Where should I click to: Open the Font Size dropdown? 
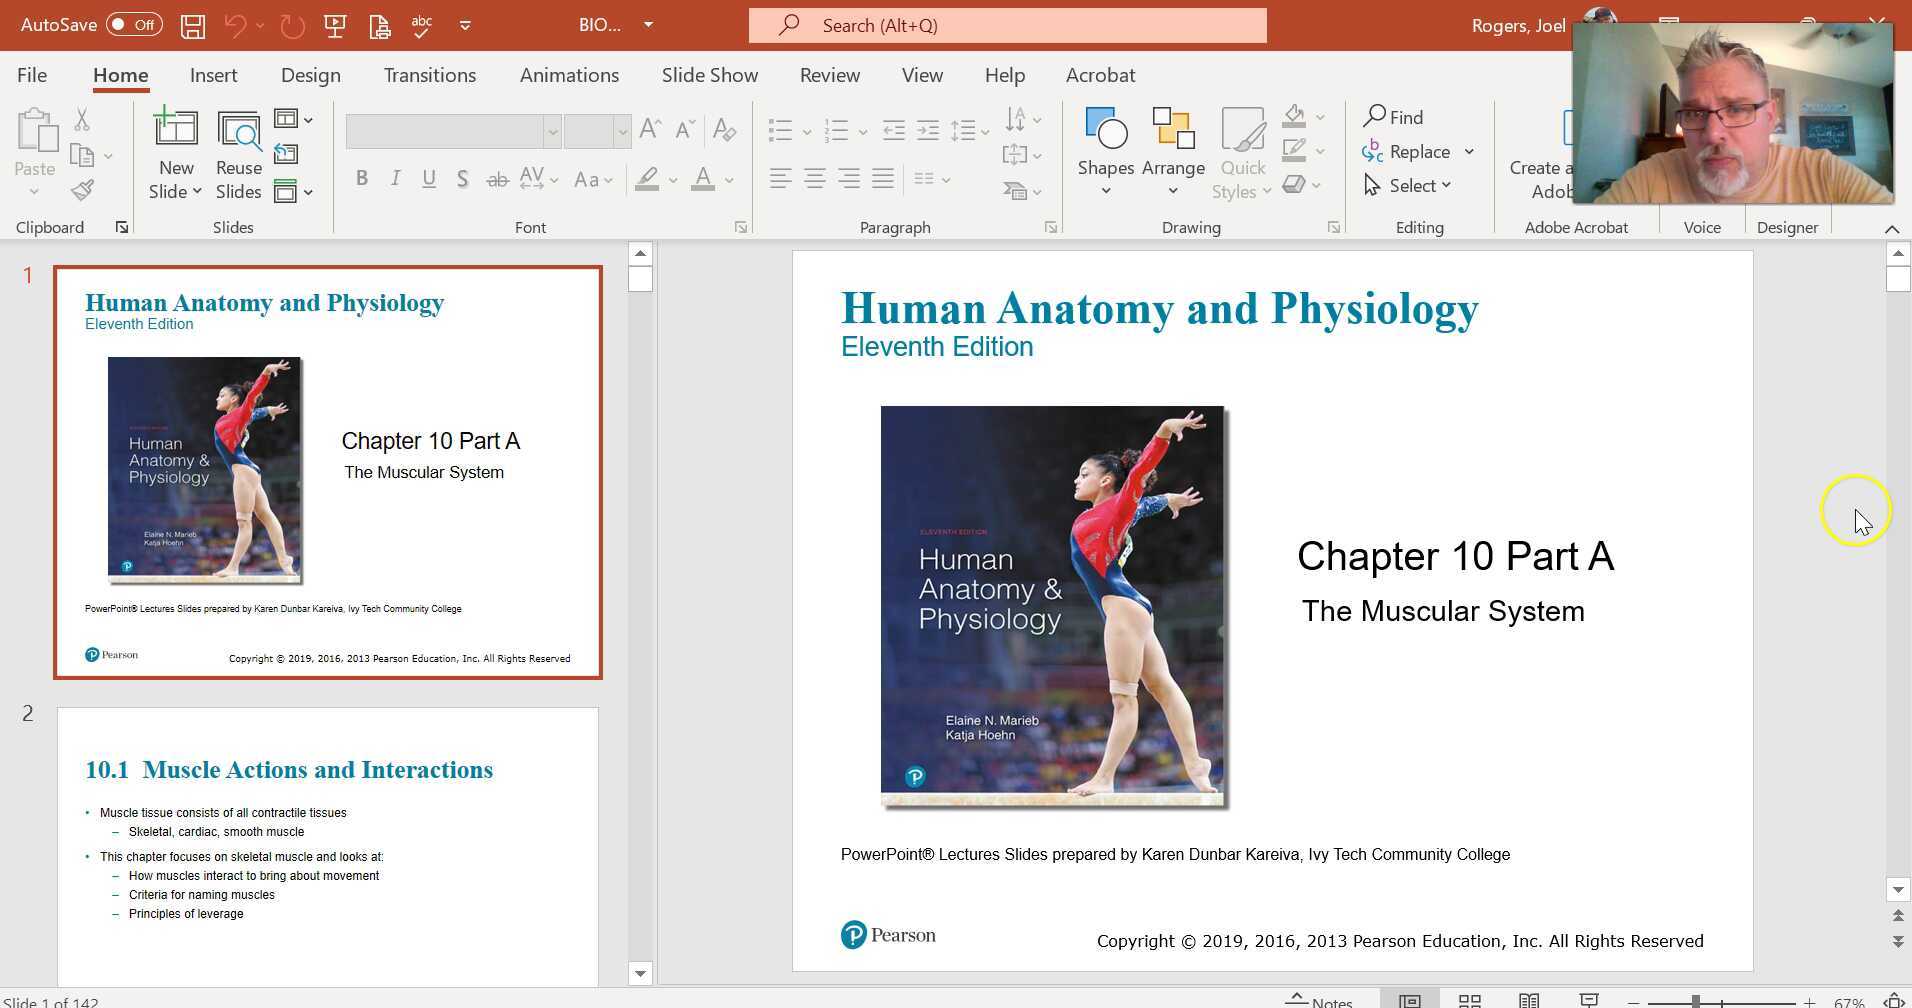pyautogui.click(x=623, y=131)
